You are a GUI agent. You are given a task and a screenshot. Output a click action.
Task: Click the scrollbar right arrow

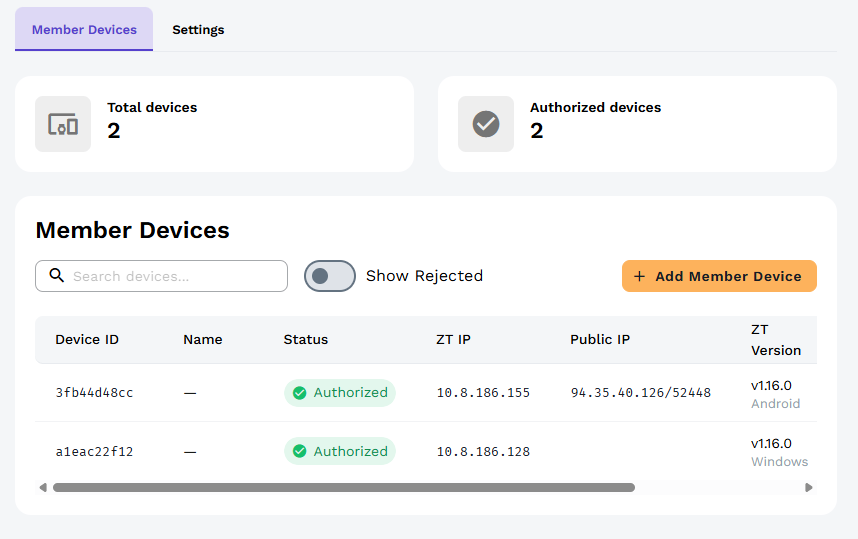(x=809, y=488)
